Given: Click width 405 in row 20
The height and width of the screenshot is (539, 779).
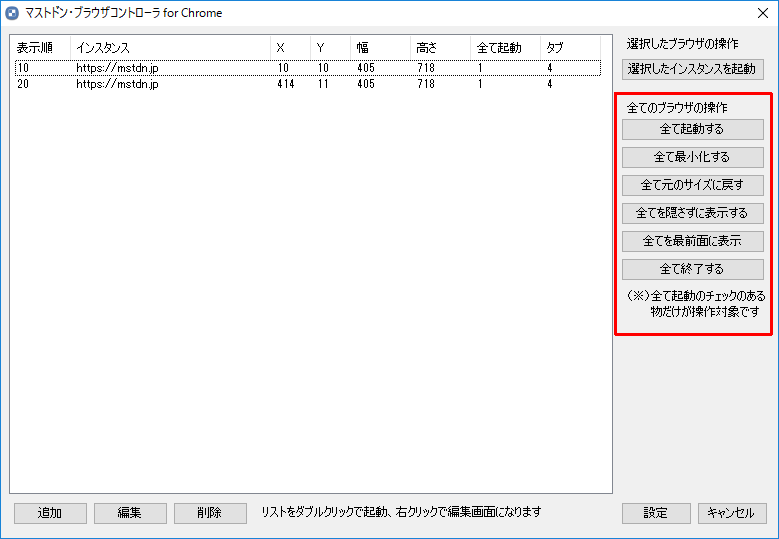Looking at the screenshot, I should (366, 84).
